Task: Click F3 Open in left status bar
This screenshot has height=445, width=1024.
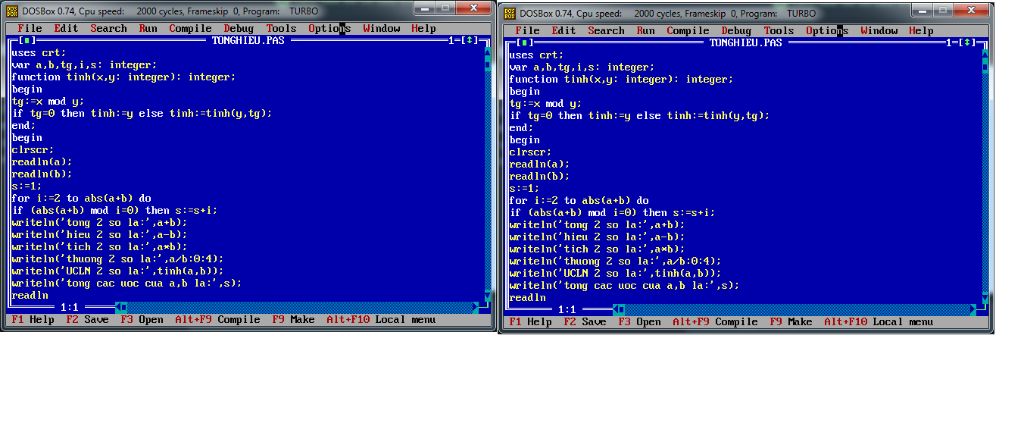Action: pos(142,320)
